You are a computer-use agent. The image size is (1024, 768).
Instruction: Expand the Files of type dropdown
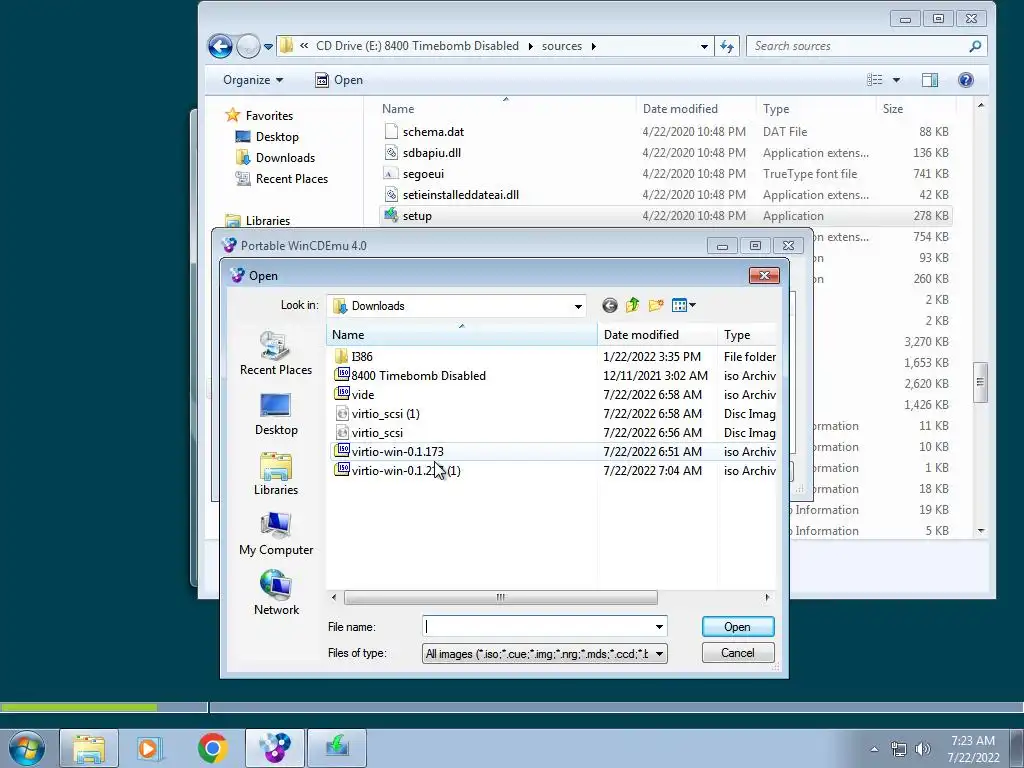coord(659,653)
